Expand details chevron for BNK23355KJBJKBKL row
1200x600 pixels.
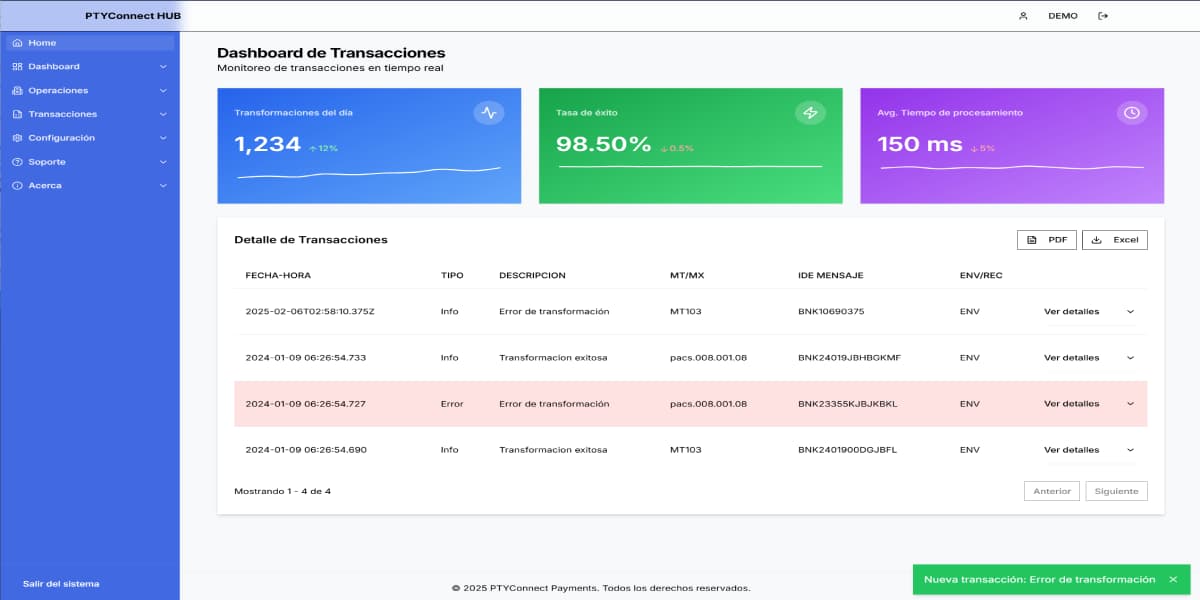click(1131, 404)
